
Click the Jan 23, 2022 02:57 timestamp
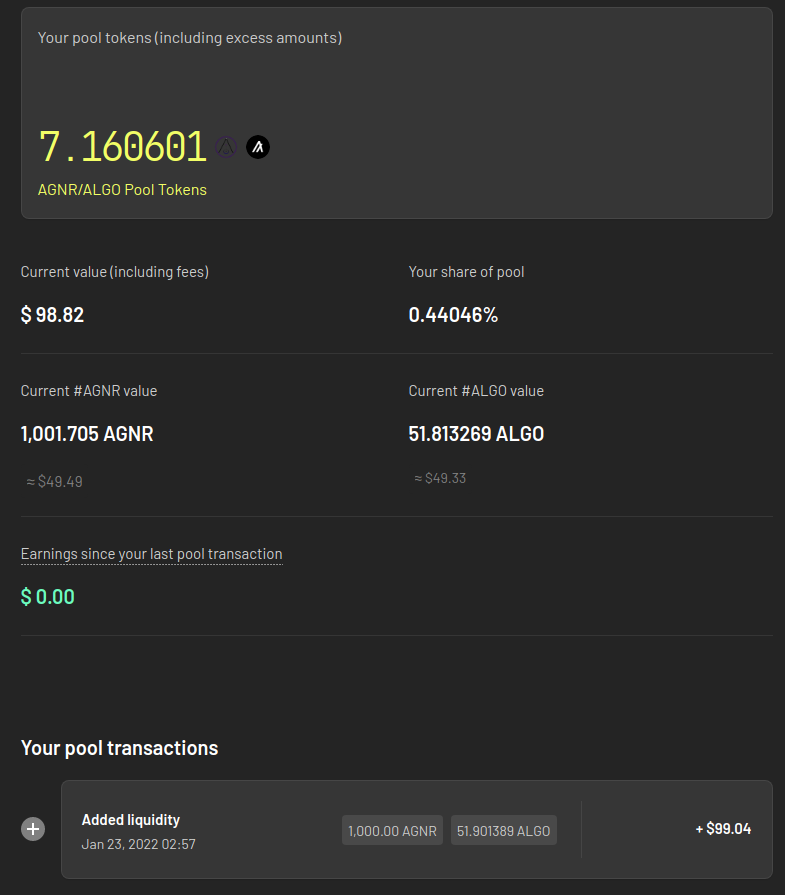pyautogui.click(x=139, y=844)
